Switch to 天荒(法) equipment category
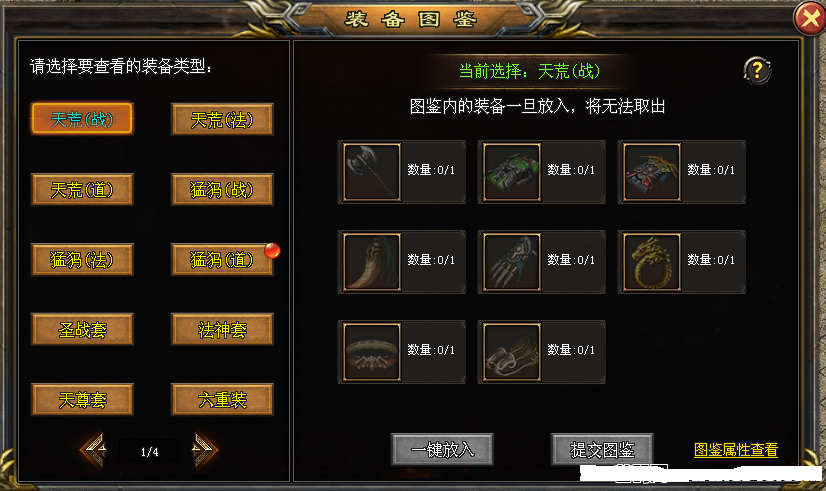826x491 pixels. tap(222, 120)
